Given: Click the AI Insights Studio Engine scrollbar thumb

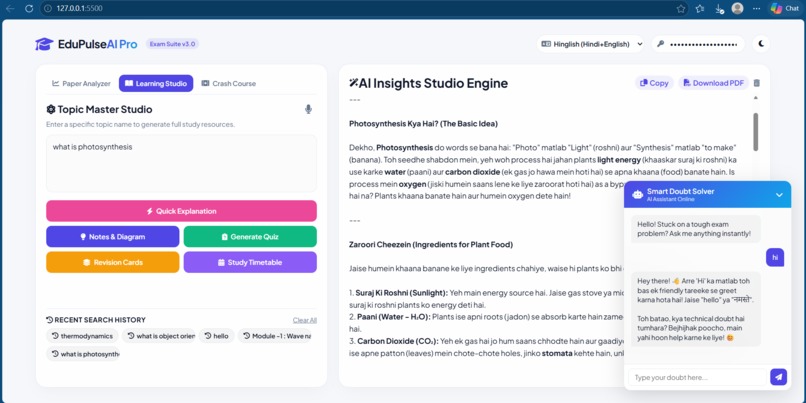Looking at the screenshot, I should (756, 132).
